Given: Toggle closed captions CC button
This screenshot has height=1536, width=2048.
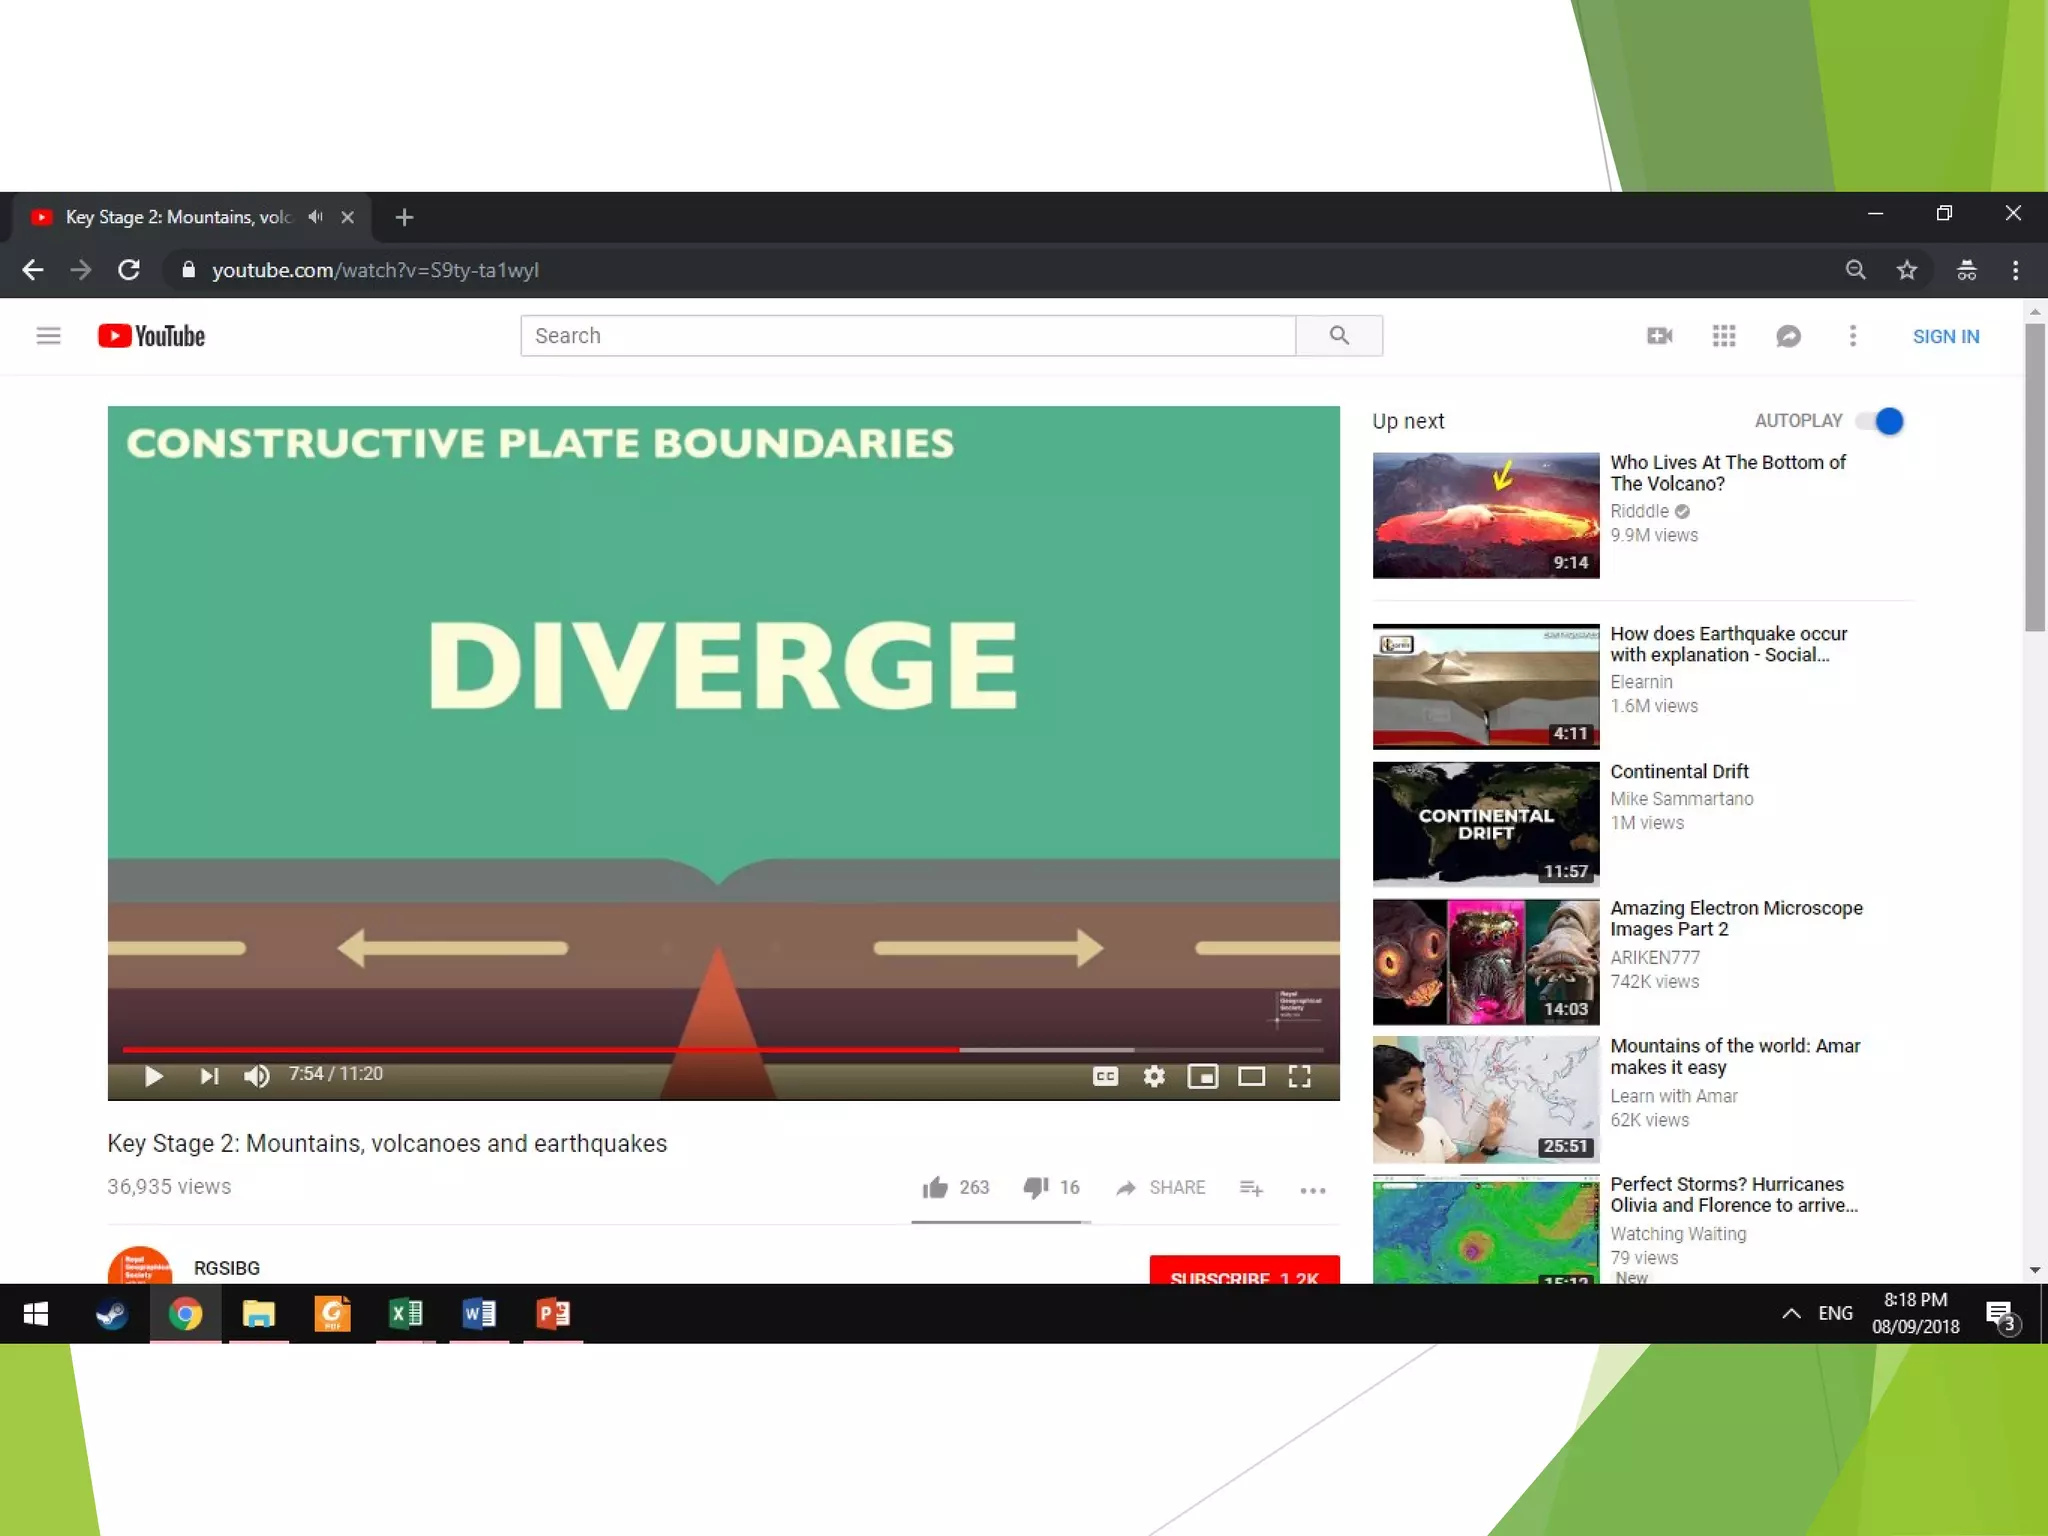Looking at the screenshot, I should coord(1105,1076).
